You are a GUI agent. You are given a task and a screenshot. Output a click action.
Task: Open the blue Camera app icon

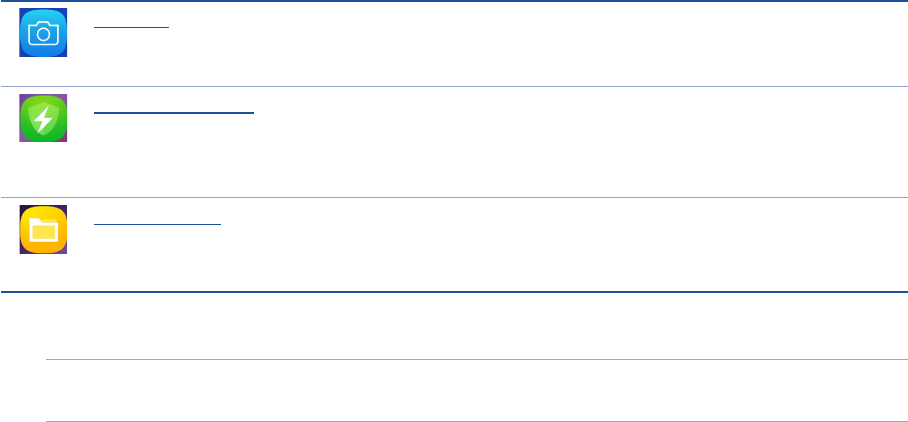click(x=43, y=34)
